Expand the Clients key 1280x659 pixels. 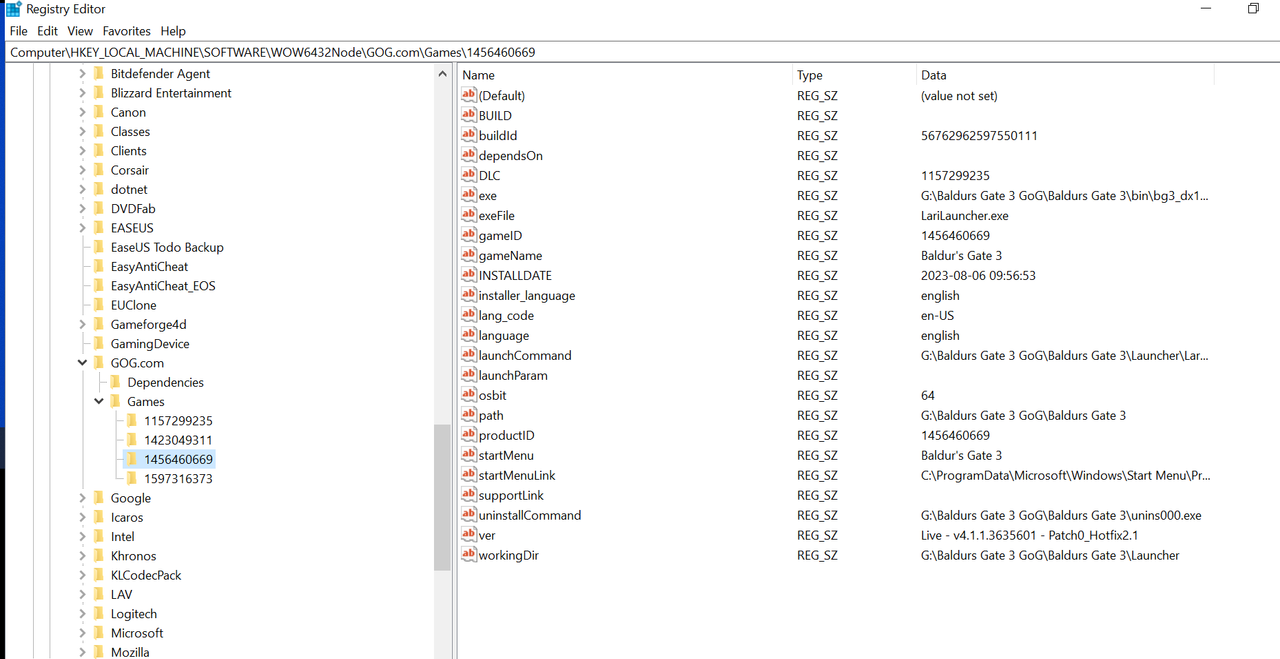click(82, 151)
